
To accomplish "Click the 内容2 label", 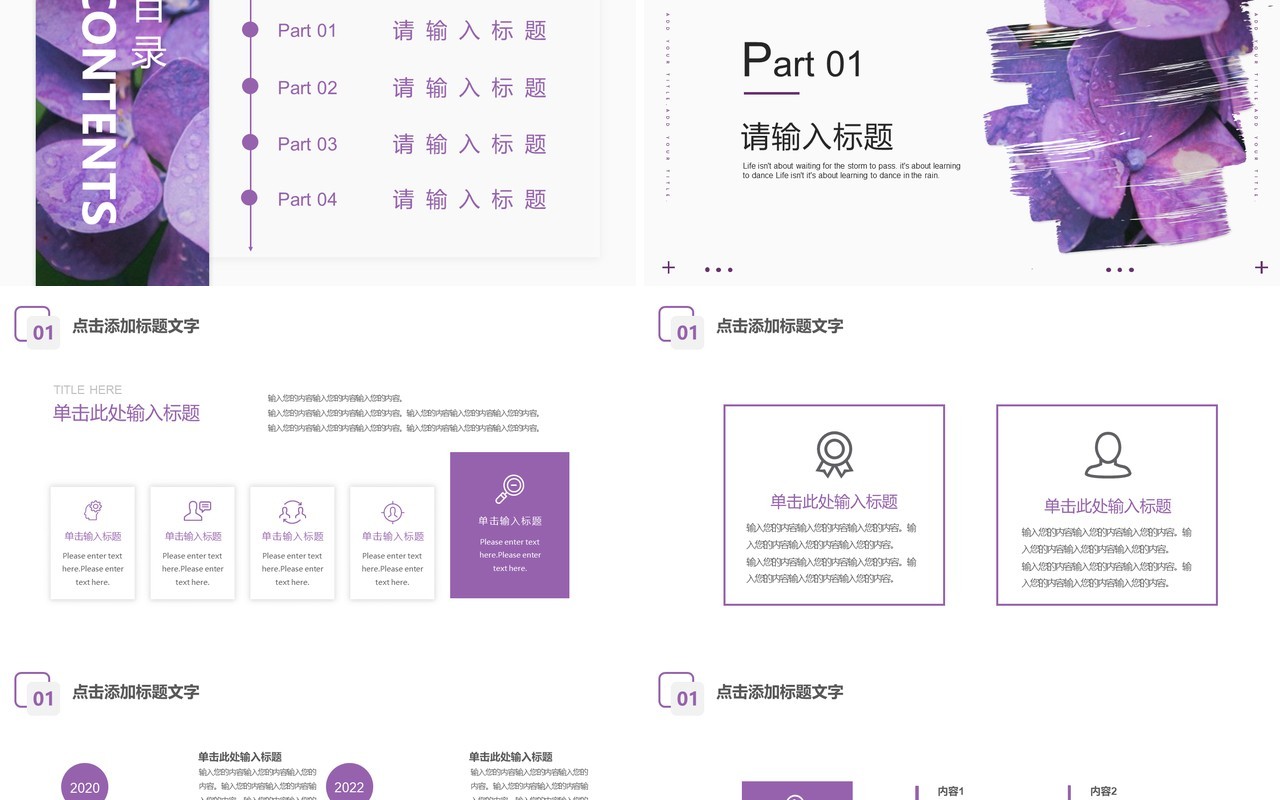I will (1104, 791).
